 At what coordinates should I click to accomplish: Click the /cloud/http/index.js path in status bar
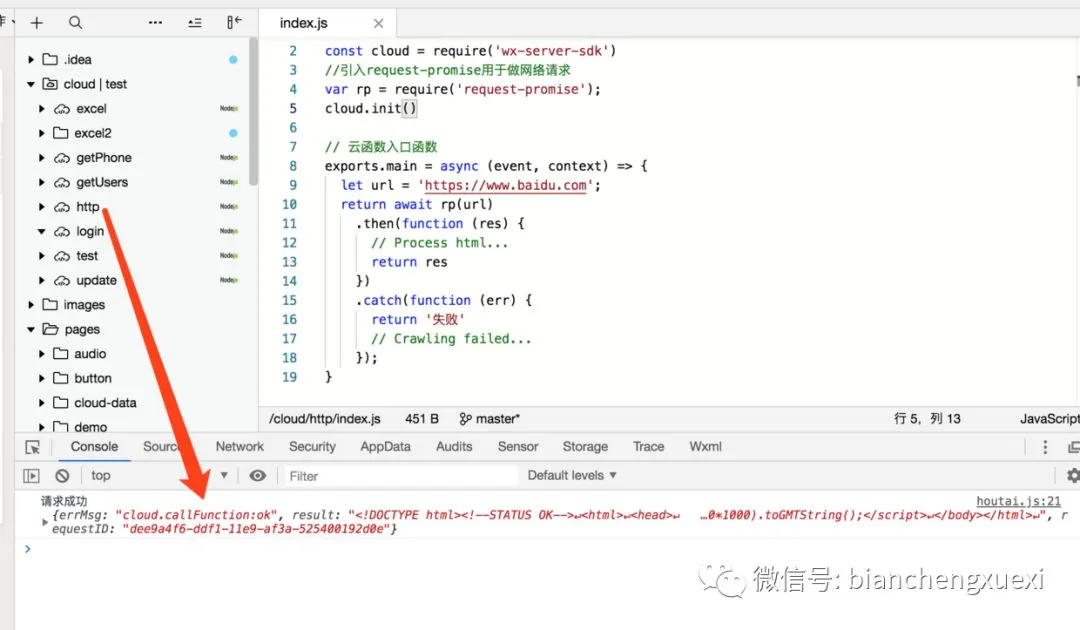(324, 419)
